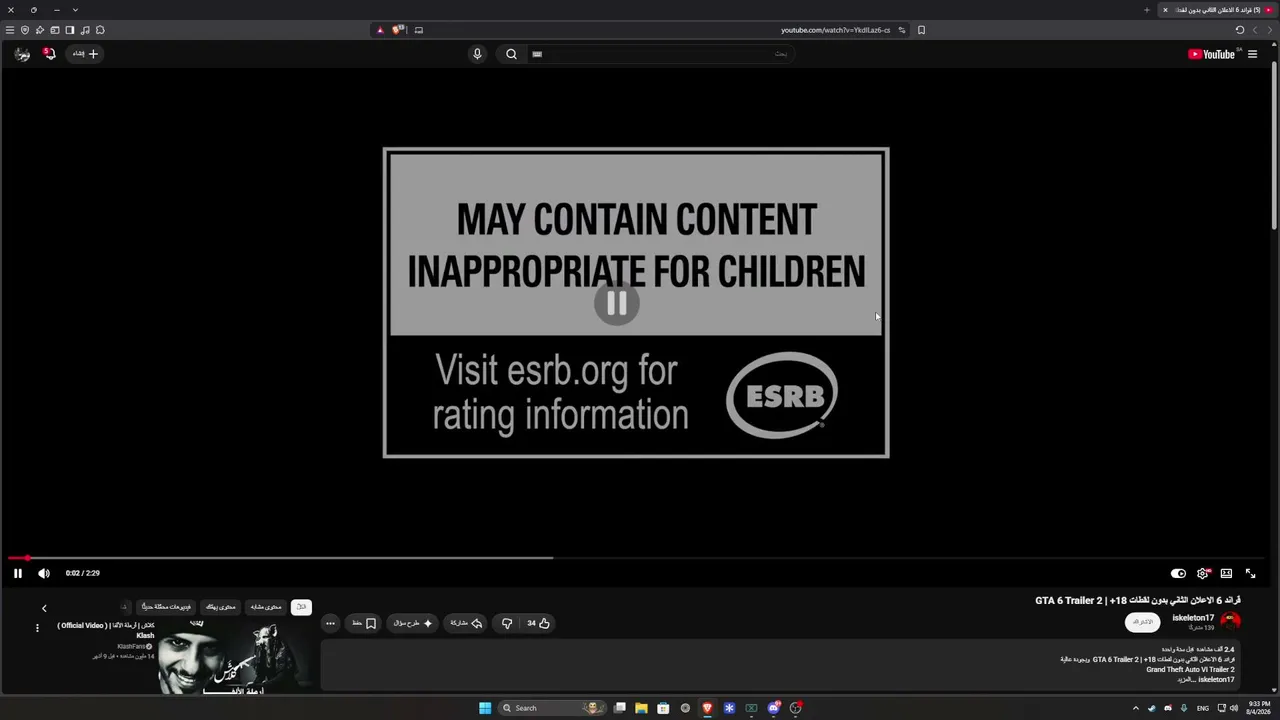The height and width of the screenshot is (720, 1280).
Task: Open Microsoft Store from the taskbar
Action: (x=663, y=708)
